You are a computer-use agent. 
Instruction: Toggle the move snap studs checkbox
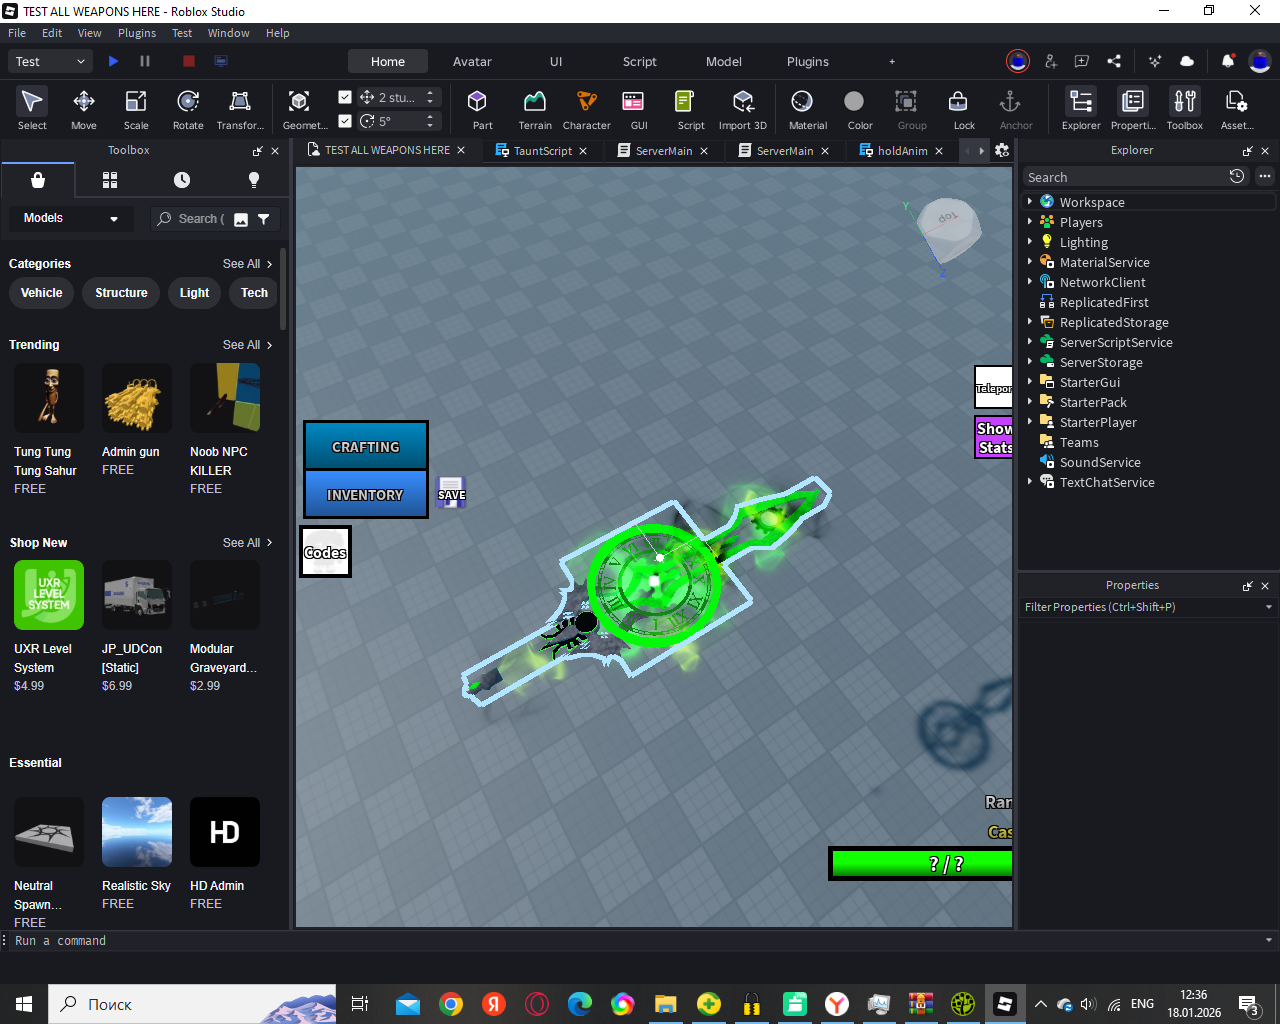[345, 97]
